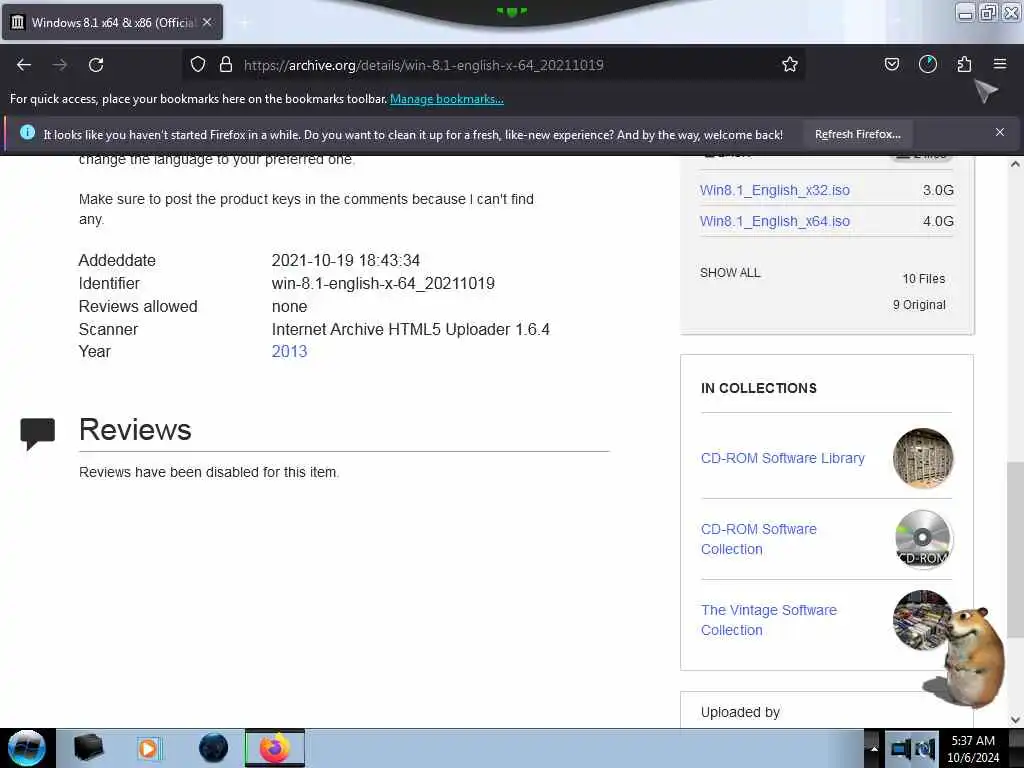This screenshot has height=768, width=1024.
Task: Click the Refresh Firefox button
Action: point(857,134)
